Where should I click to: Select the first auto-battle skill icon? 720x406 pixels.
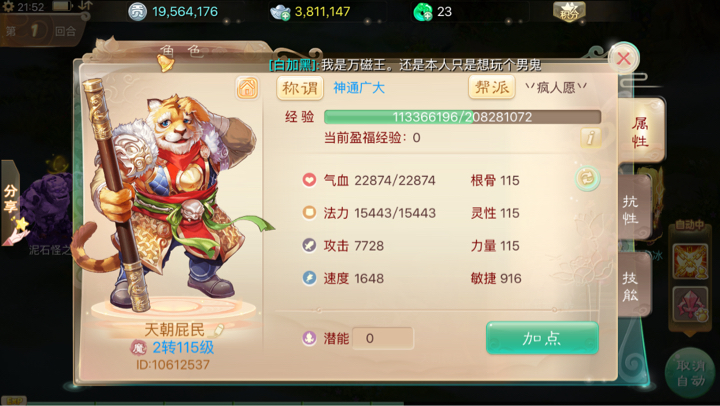click(690, 261)
